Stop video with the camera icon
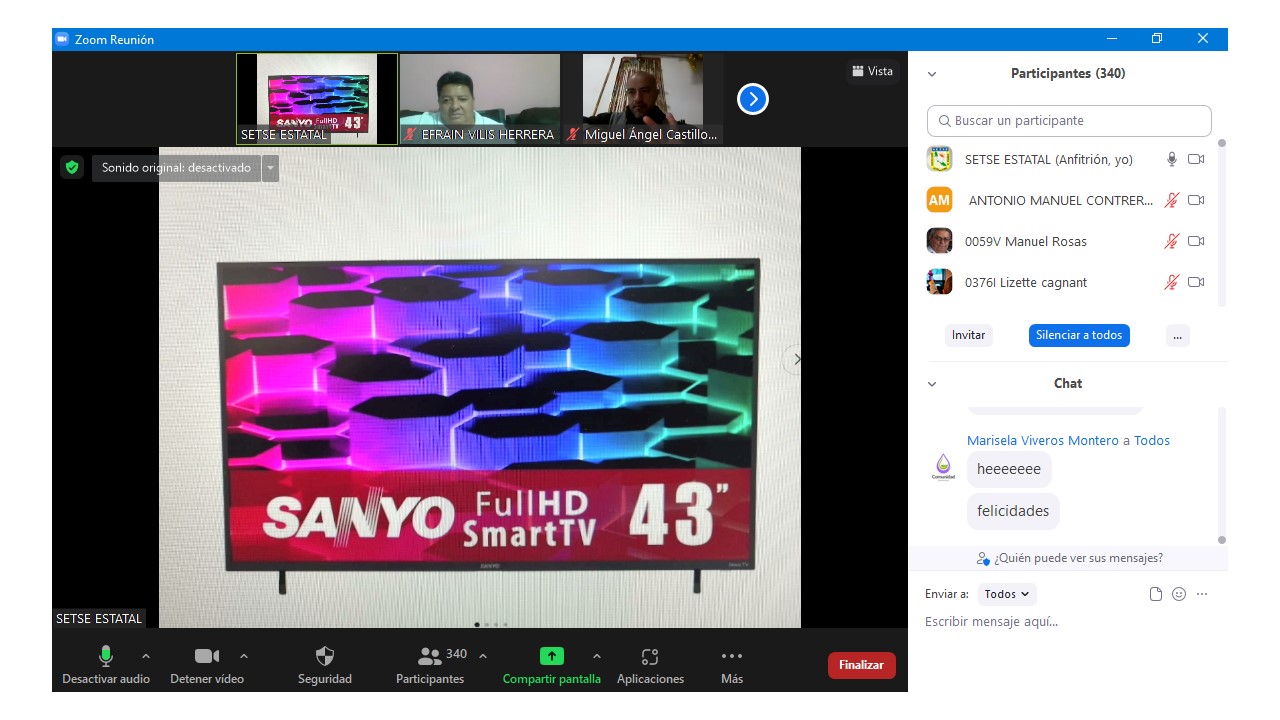Screen dimensions: 1280x720 (x=207, y=656)
